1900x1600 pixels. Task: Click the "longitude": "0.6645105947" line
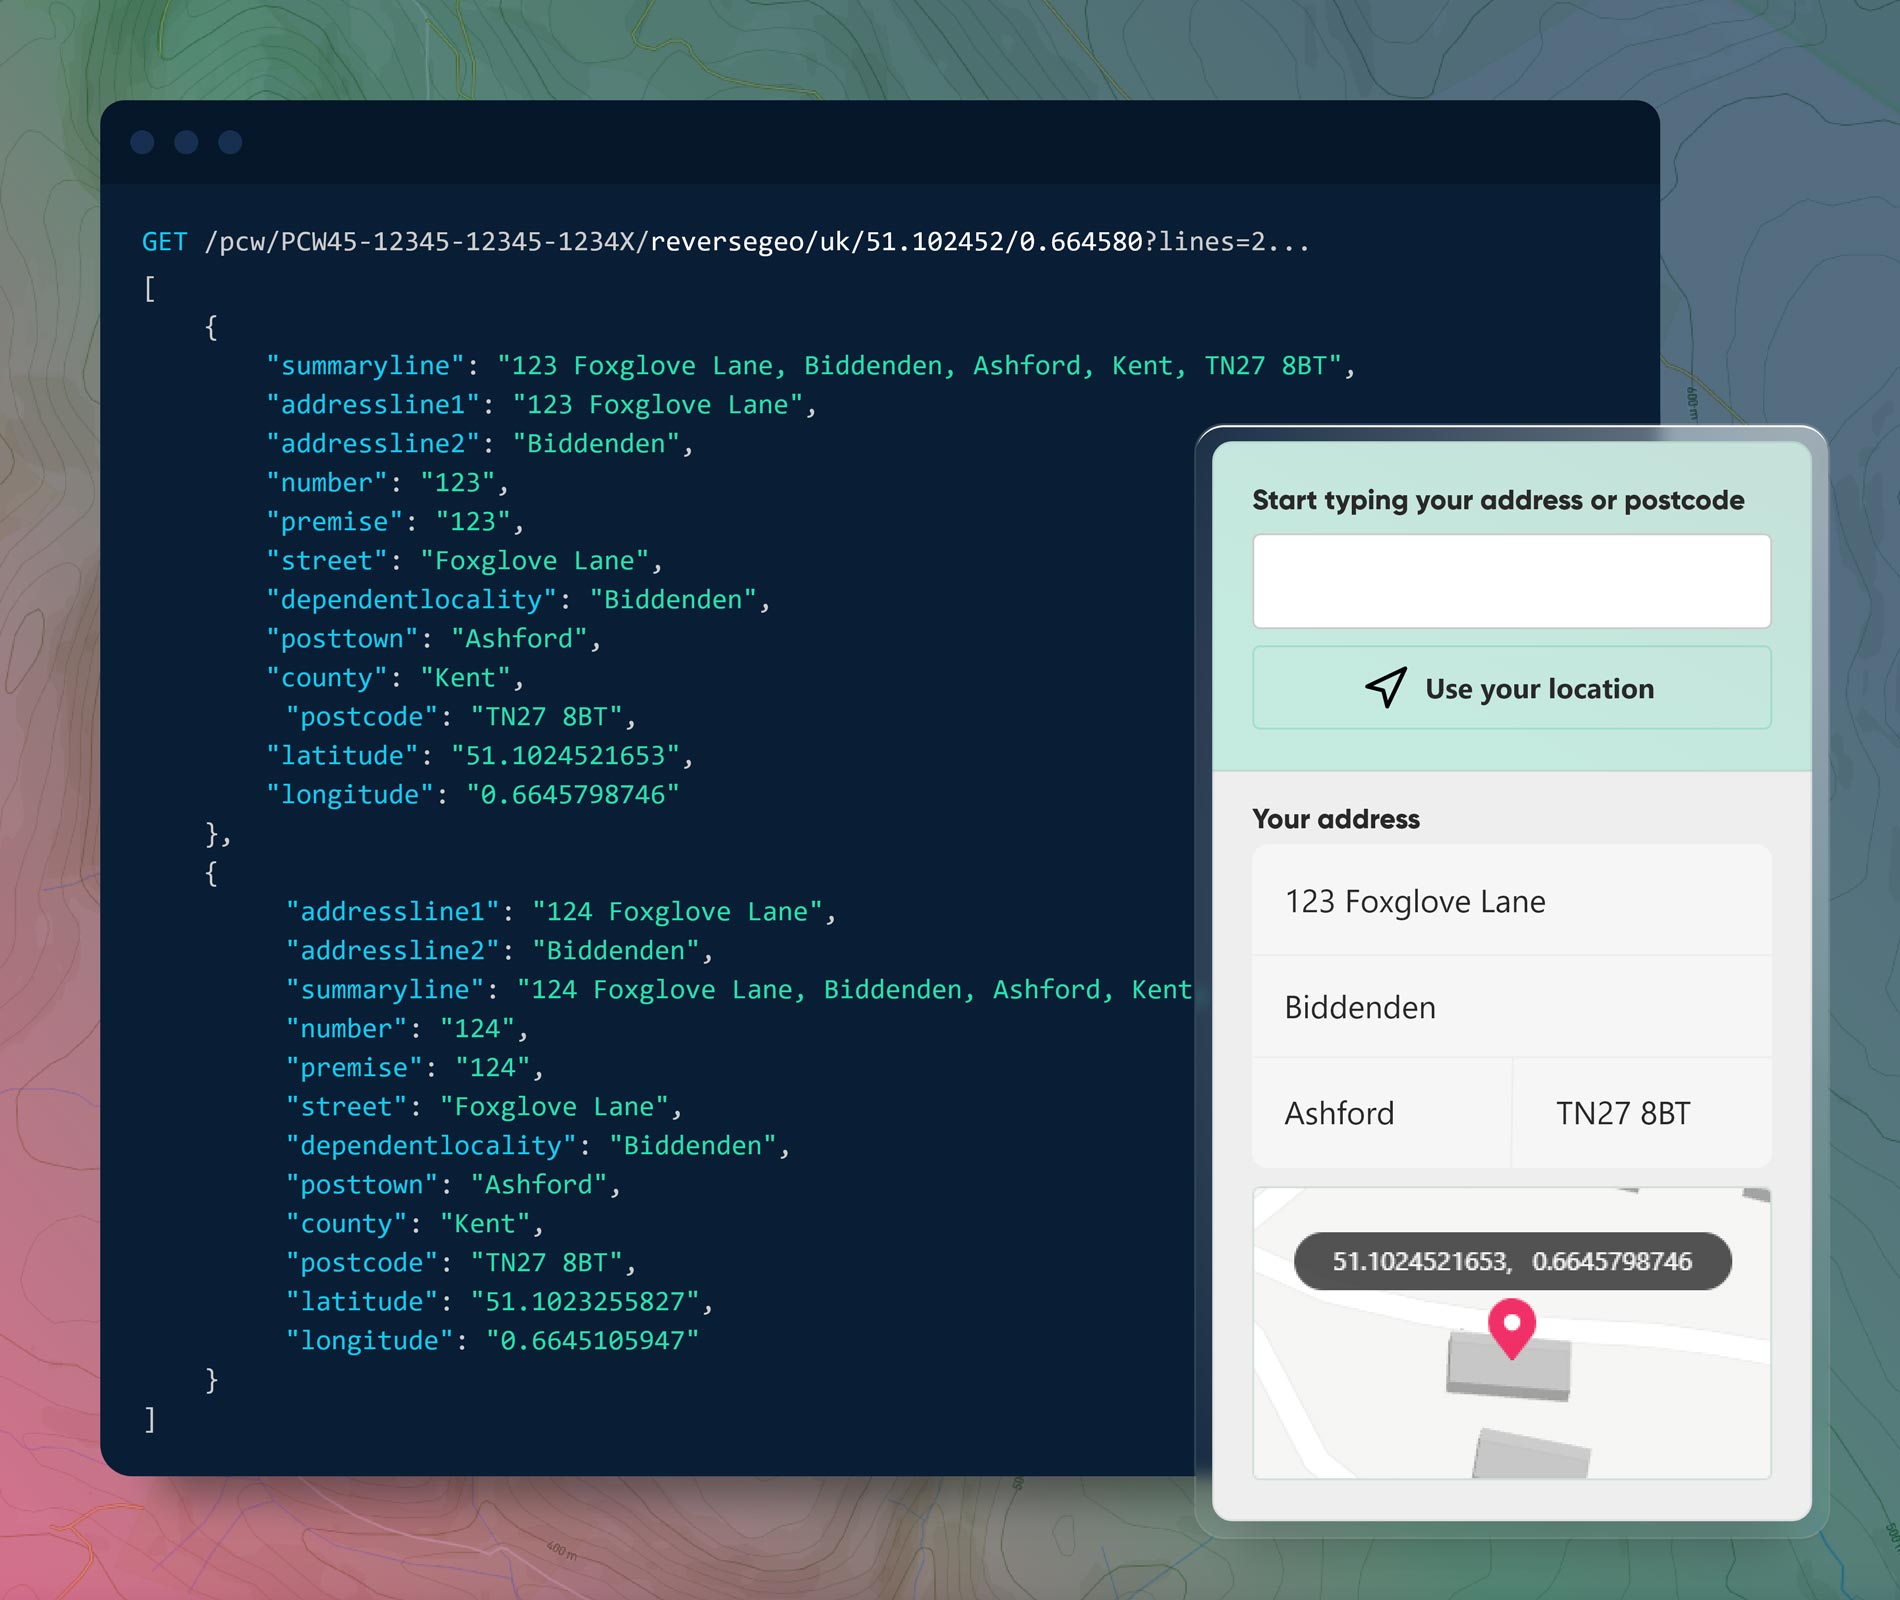pyautogui.click(x=492, y=1341)
